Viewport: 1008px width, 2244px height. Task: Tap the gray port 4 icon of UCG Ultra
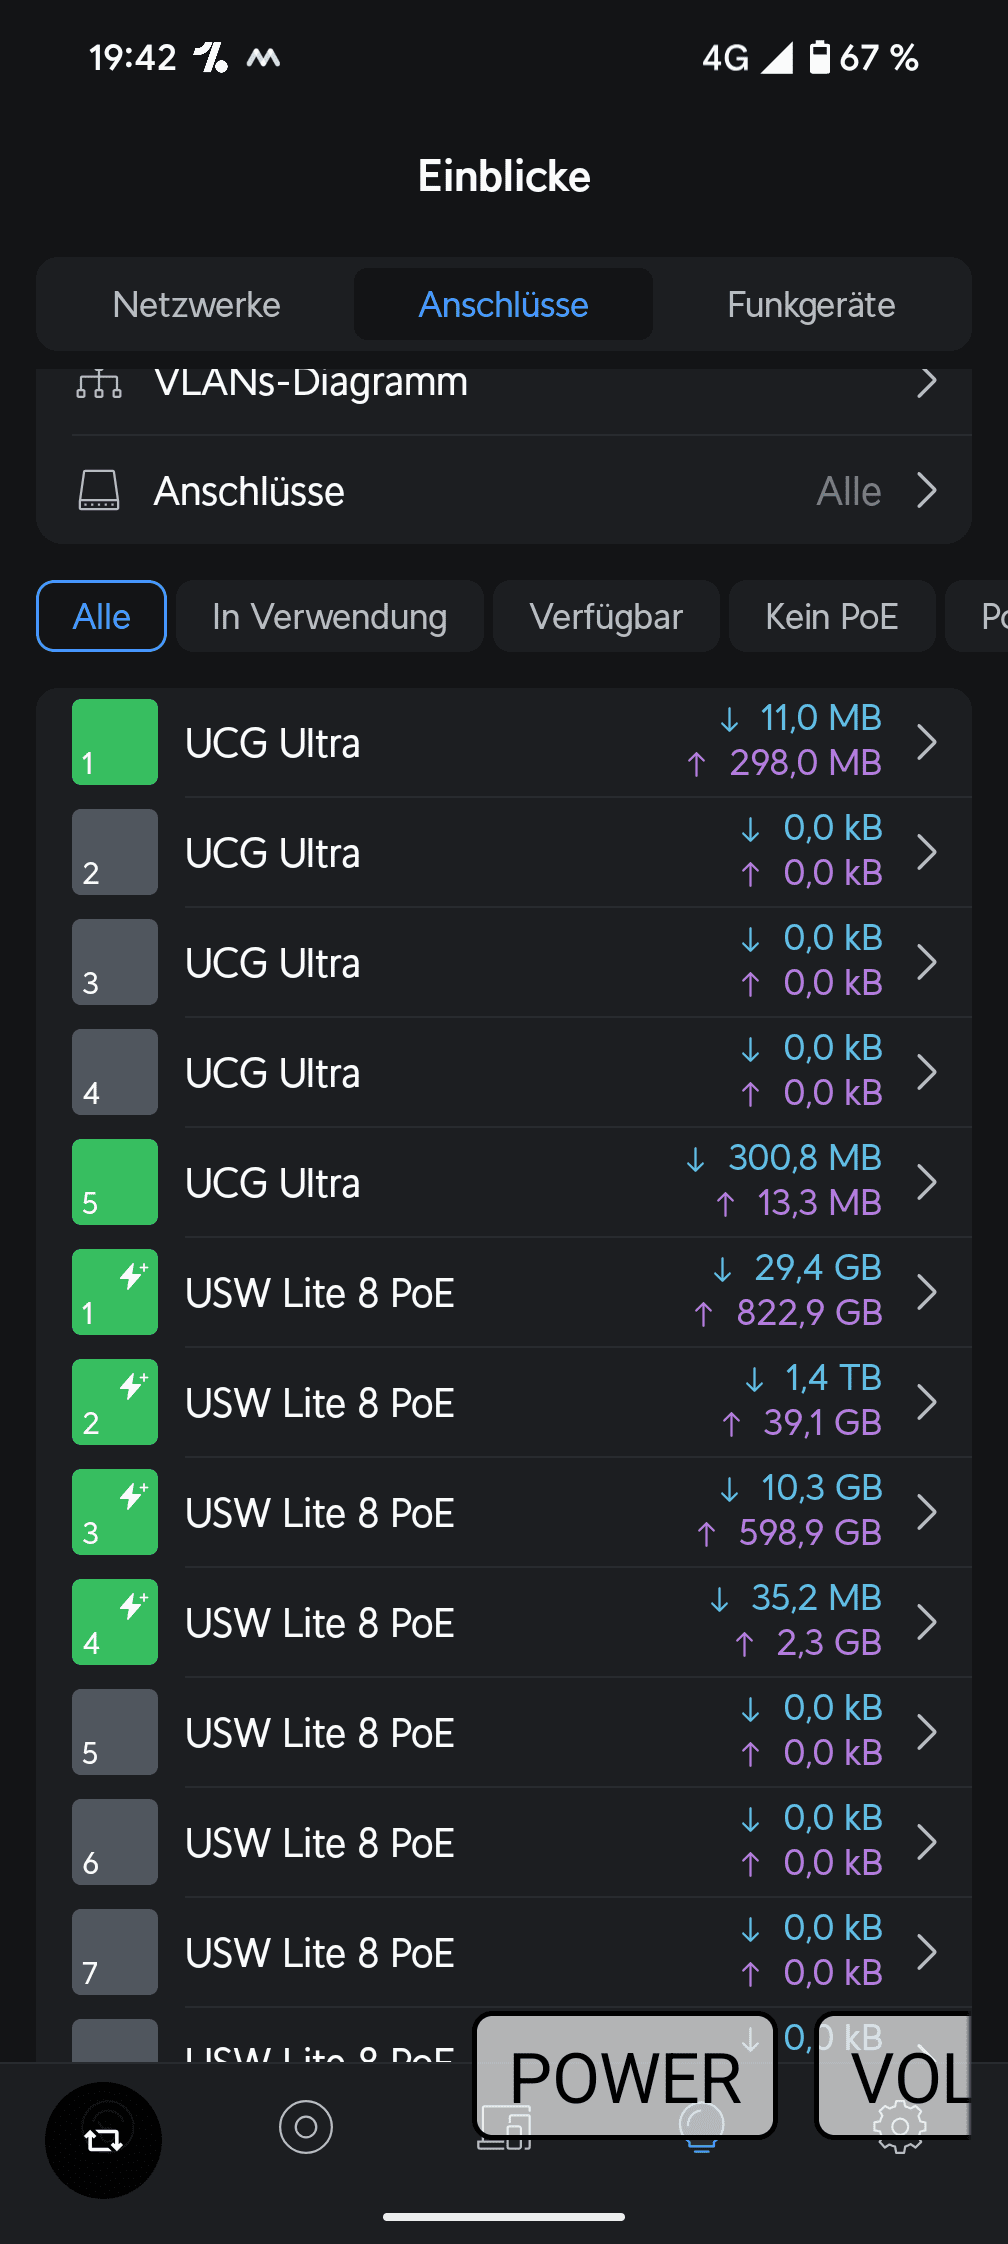click(115, 1072)
